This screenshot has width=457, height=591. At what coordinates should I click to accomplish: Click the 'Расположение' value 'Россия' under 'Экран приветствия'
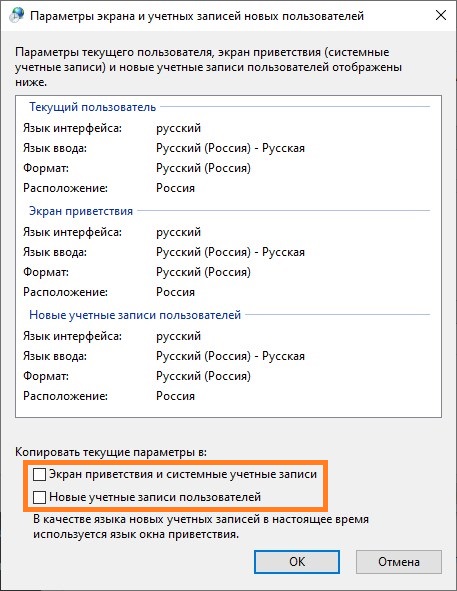[175, 292]
